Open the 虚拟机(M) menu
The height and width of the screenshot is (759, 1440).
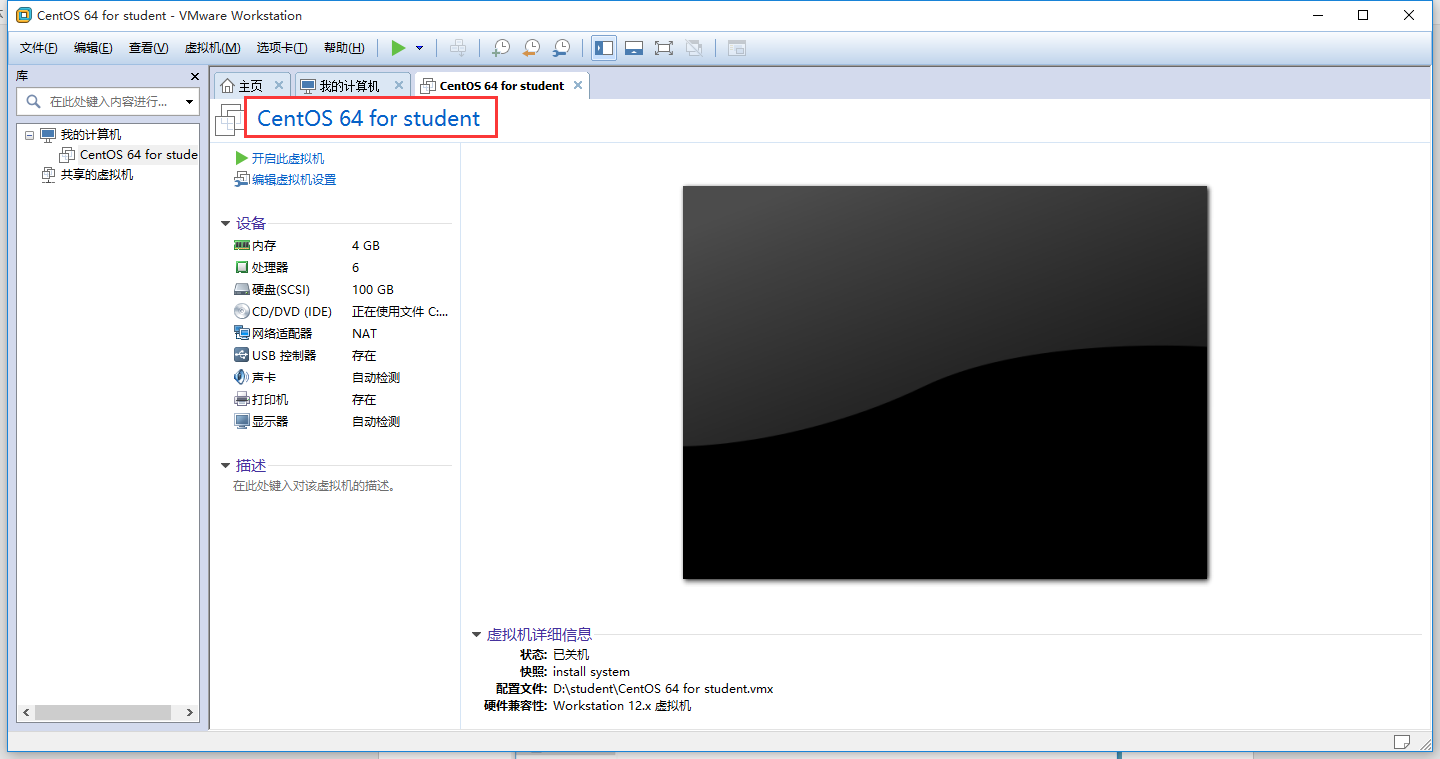[212, 48]
